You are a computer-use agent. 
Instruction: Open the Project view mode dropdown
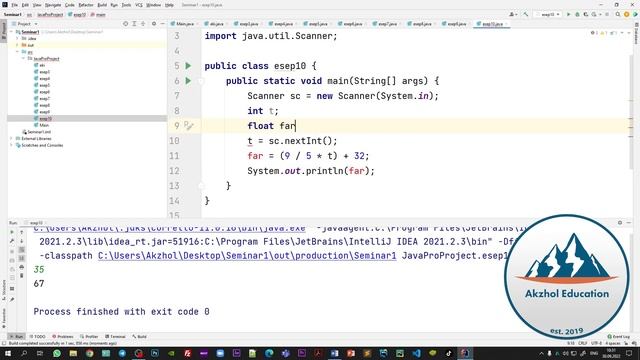pos(26,24)
